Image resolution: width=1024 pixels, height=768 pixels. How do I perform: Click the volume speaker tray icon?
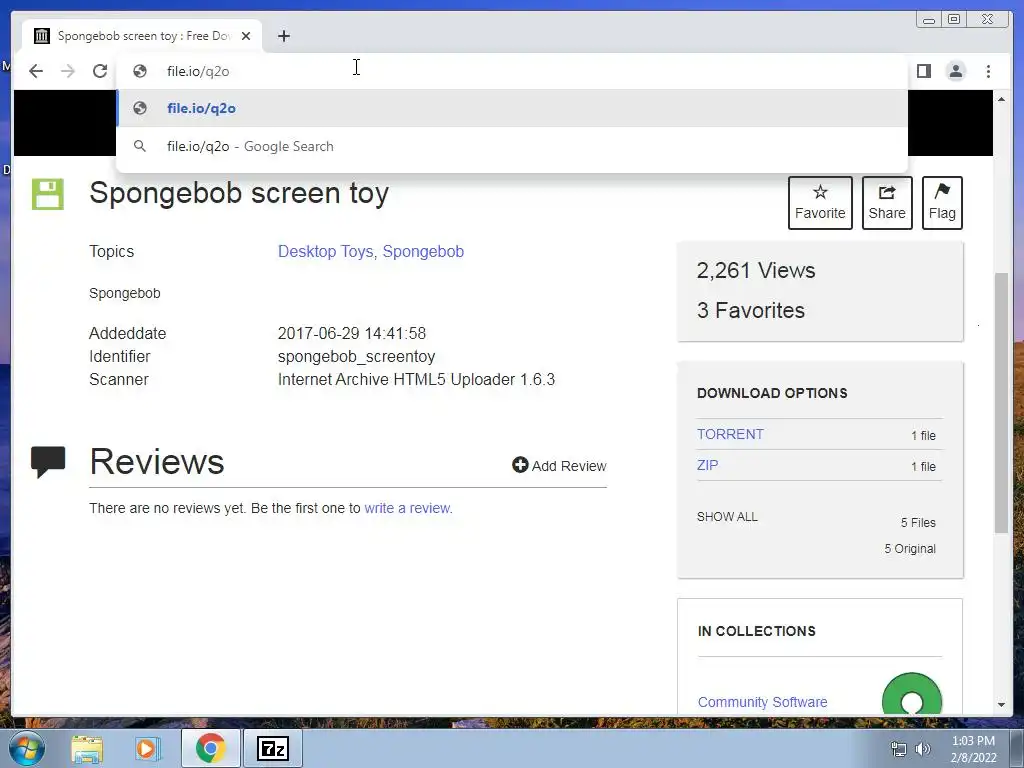click(923, 749)
